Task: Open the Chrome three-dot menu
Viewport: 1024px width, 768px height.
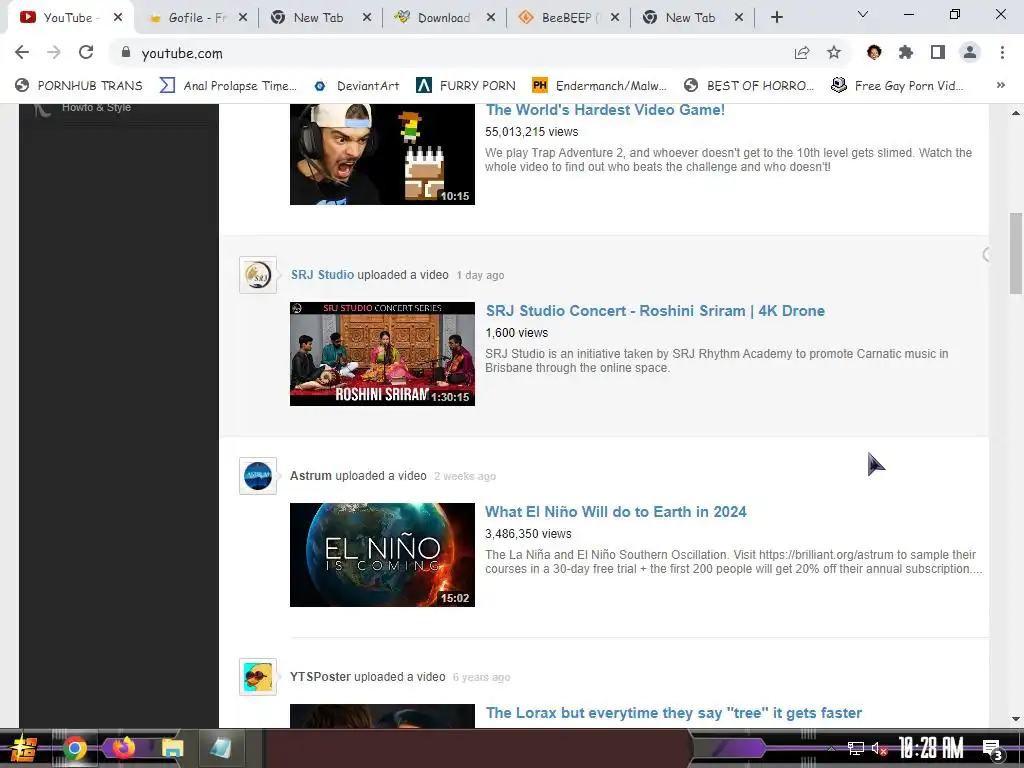Action: (x=1002, y=52)
